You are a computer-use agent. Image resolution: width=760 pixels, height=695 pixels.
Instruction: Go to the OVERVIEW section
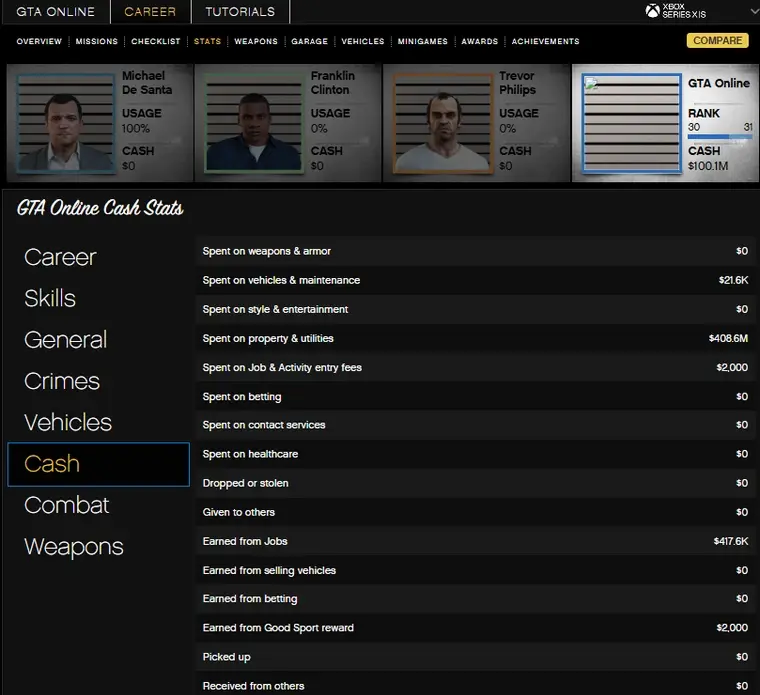[39, 41]
